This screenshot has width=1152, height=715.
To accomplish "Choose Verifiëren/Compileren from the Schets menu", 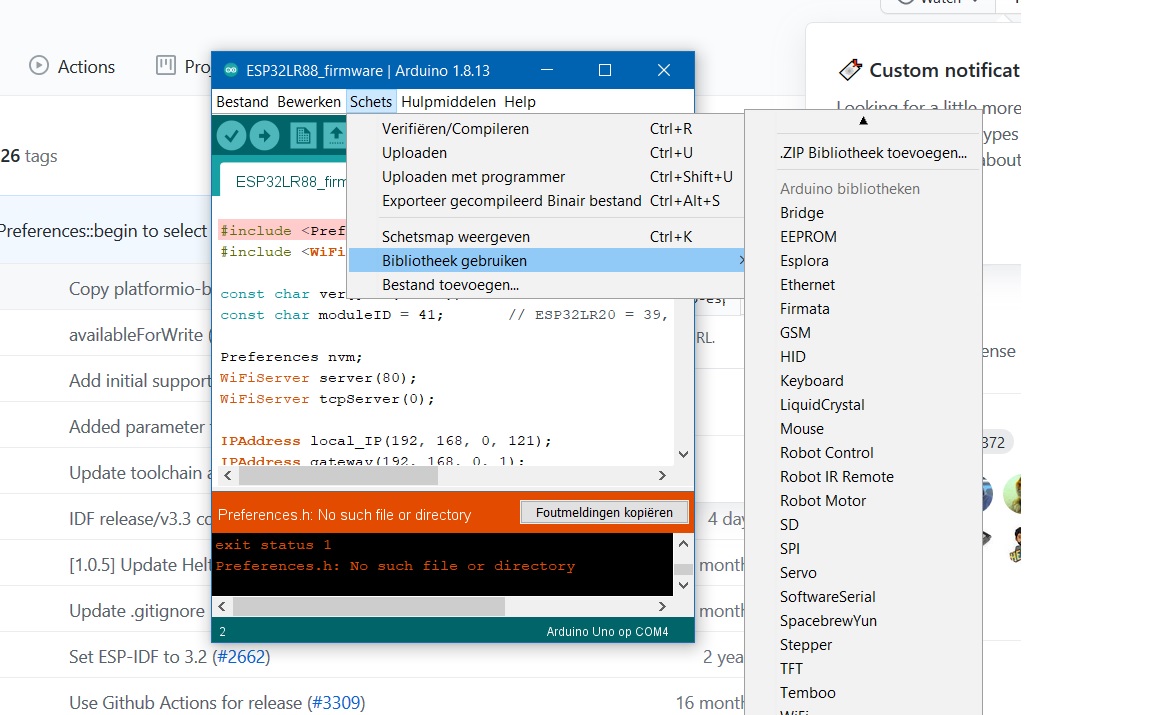I will [x=546, y=129].
